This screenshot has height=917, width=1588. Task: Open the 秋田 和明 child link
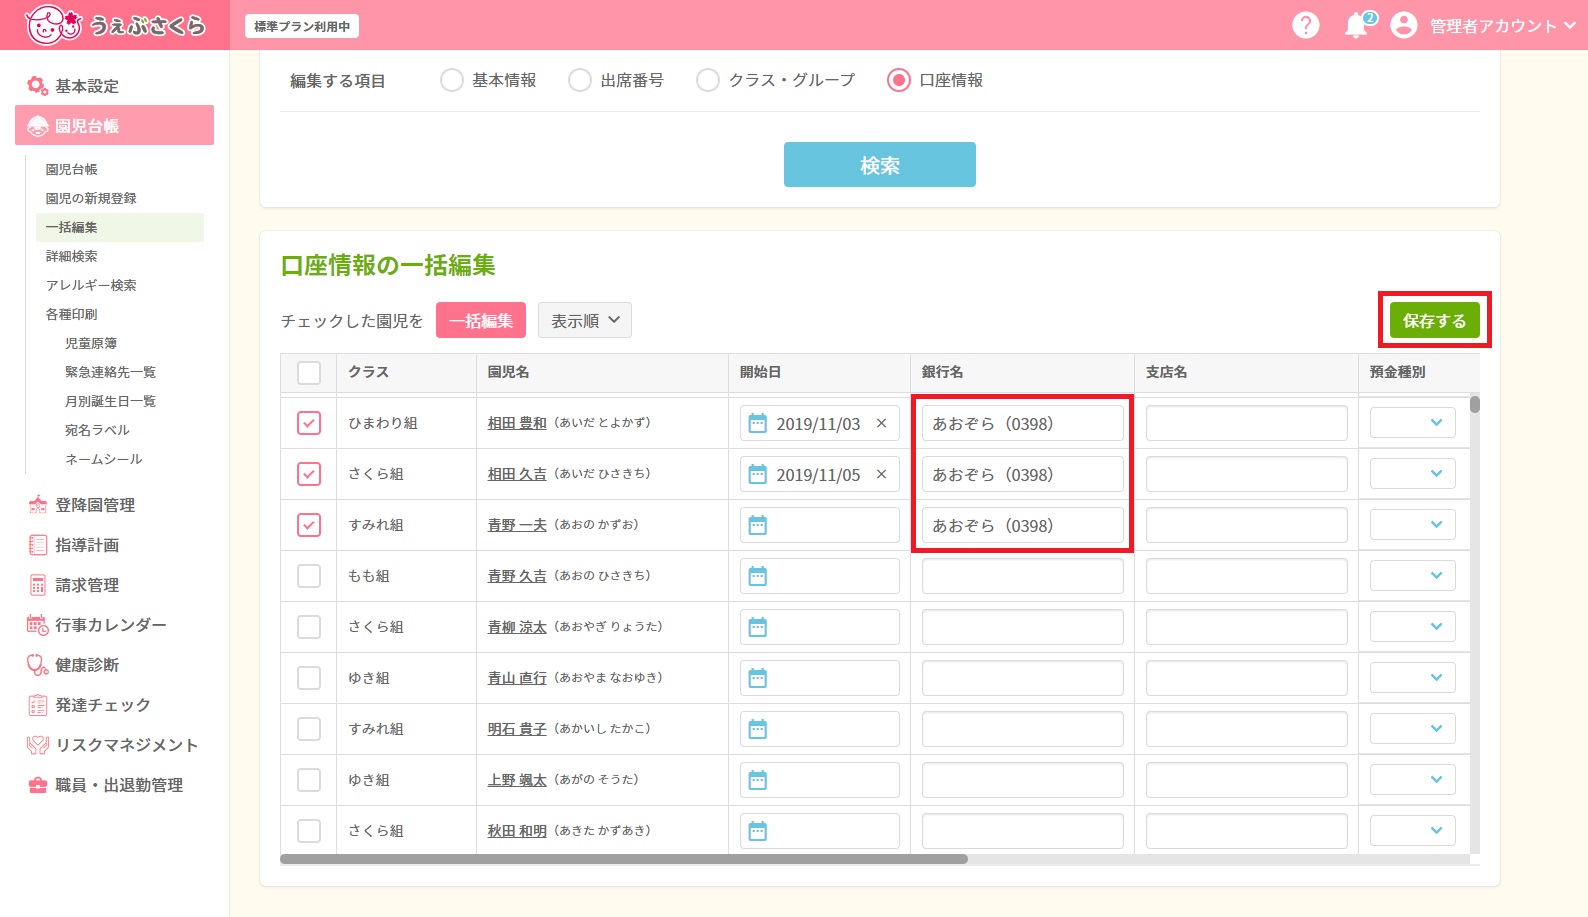coord(517,831)
